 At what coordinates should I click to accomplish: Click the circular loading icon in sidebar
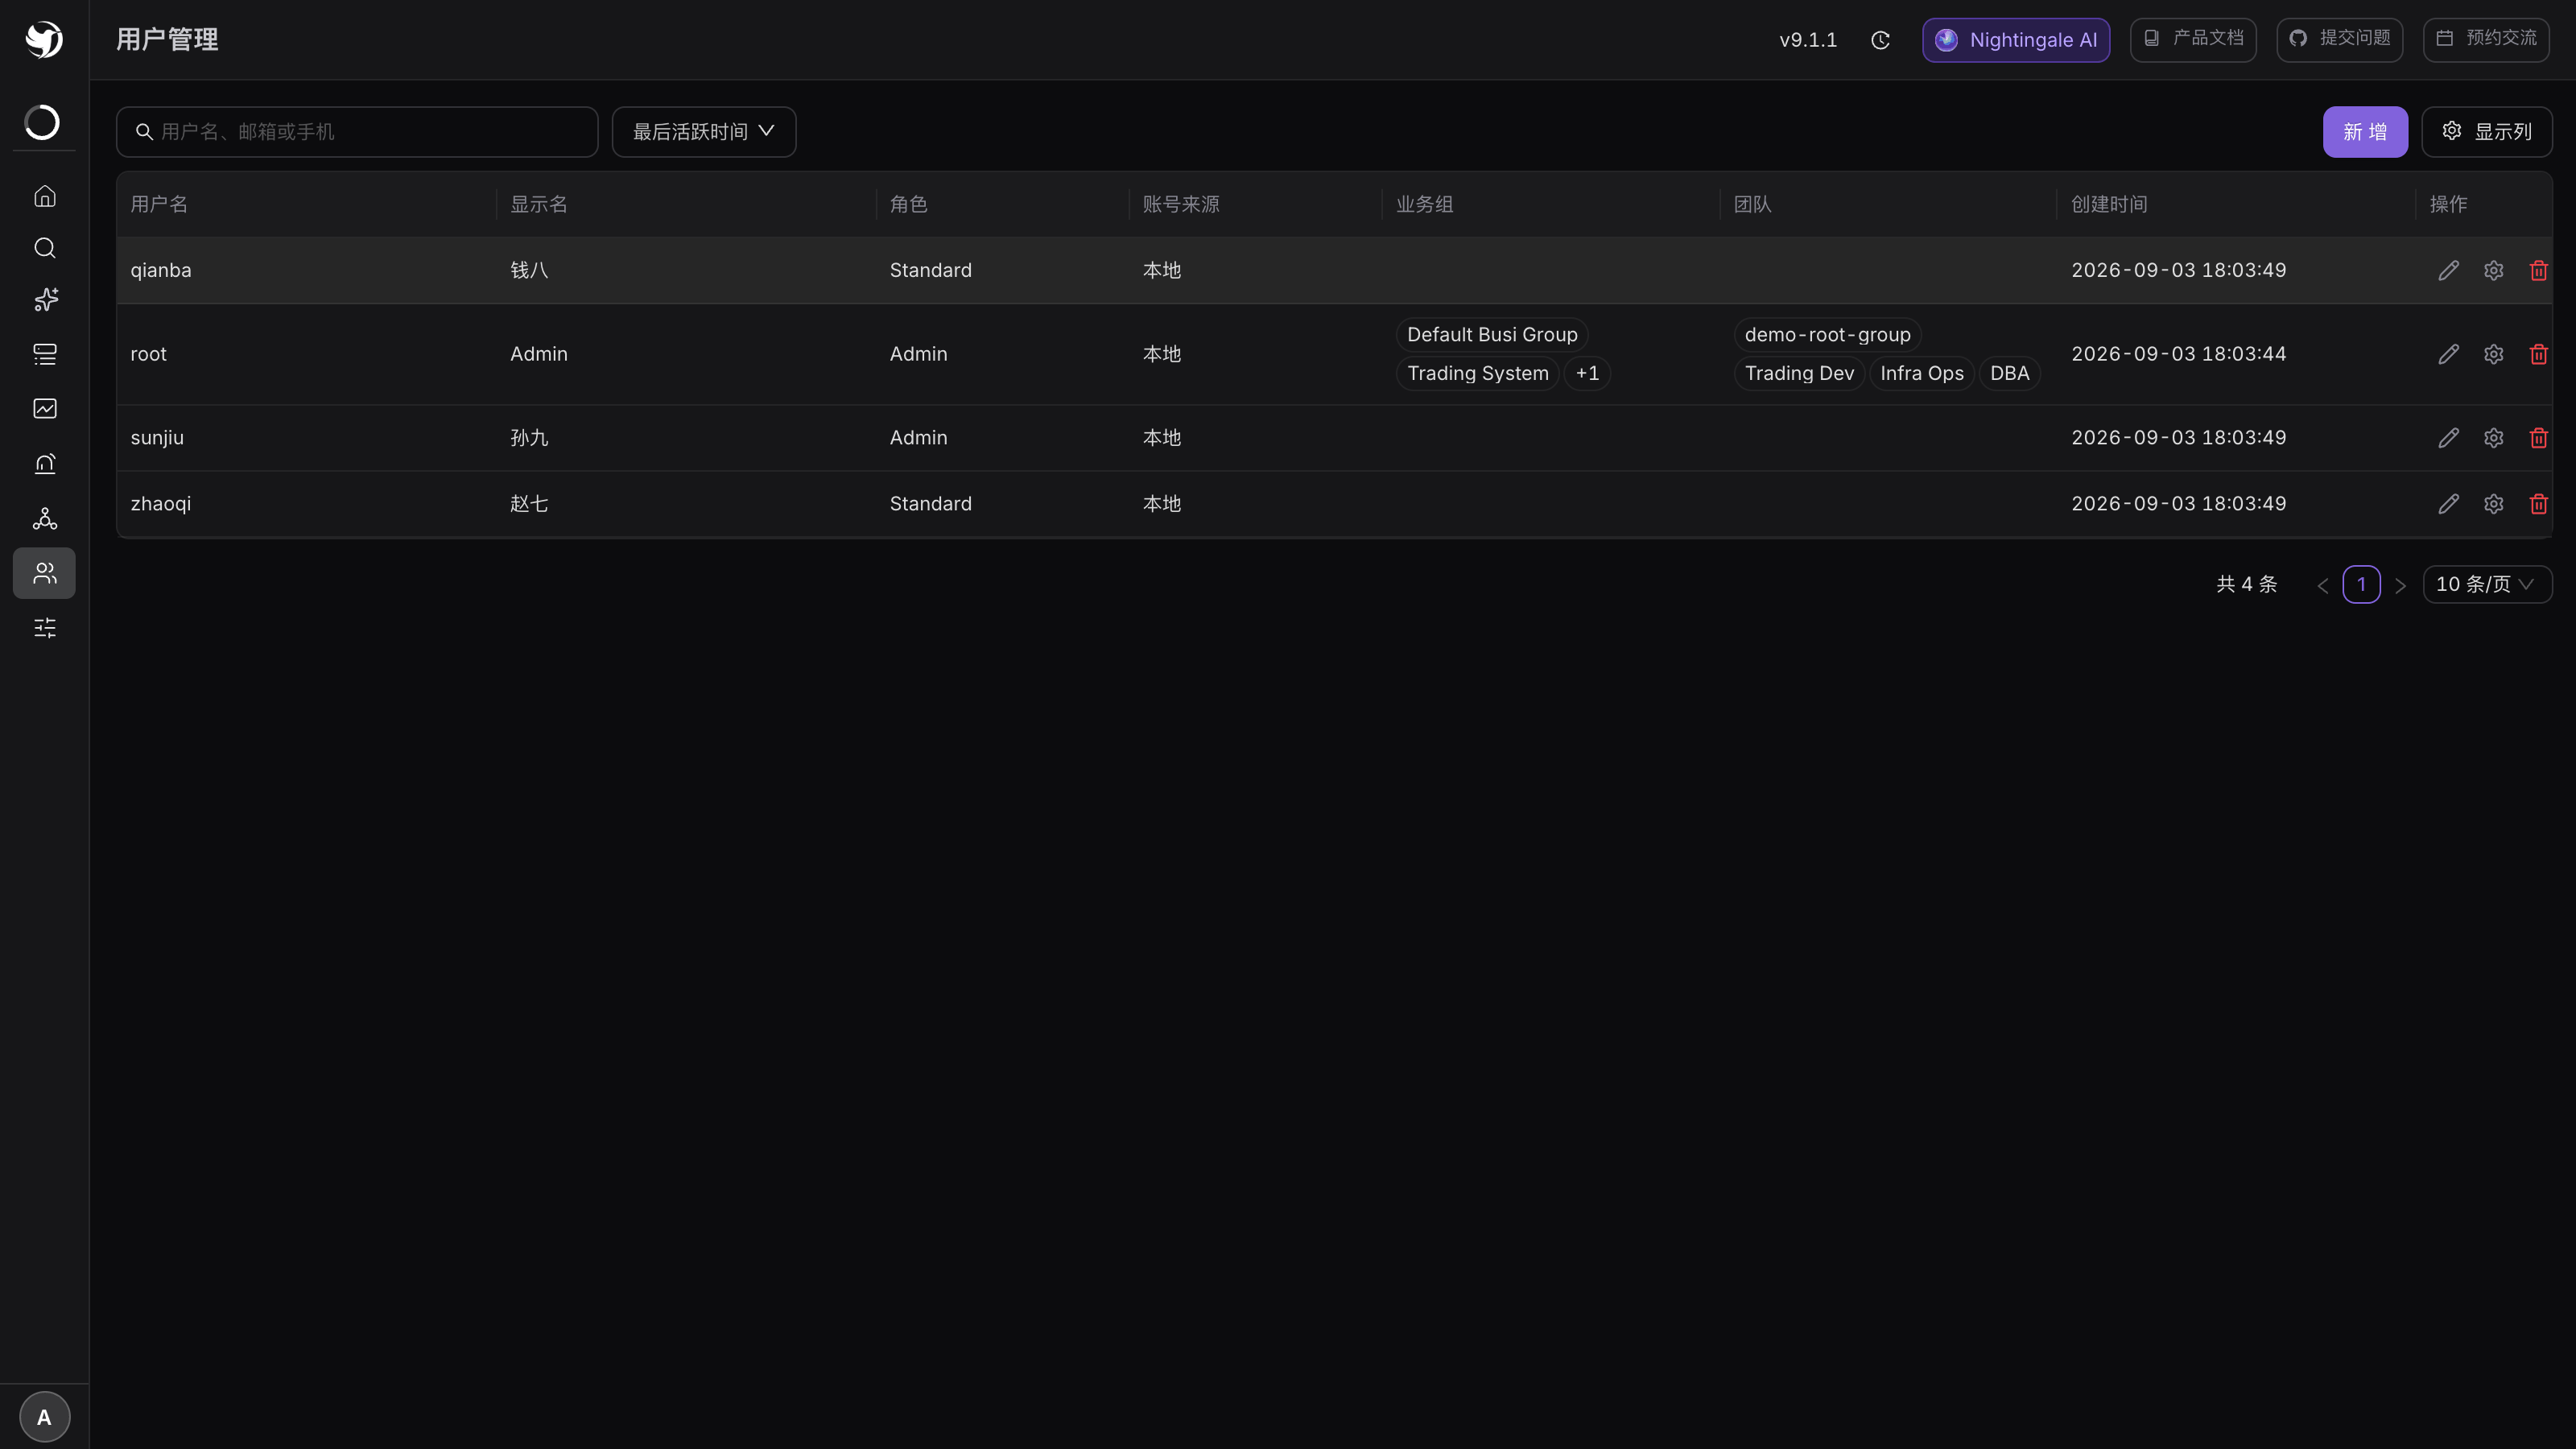[42, 122]
